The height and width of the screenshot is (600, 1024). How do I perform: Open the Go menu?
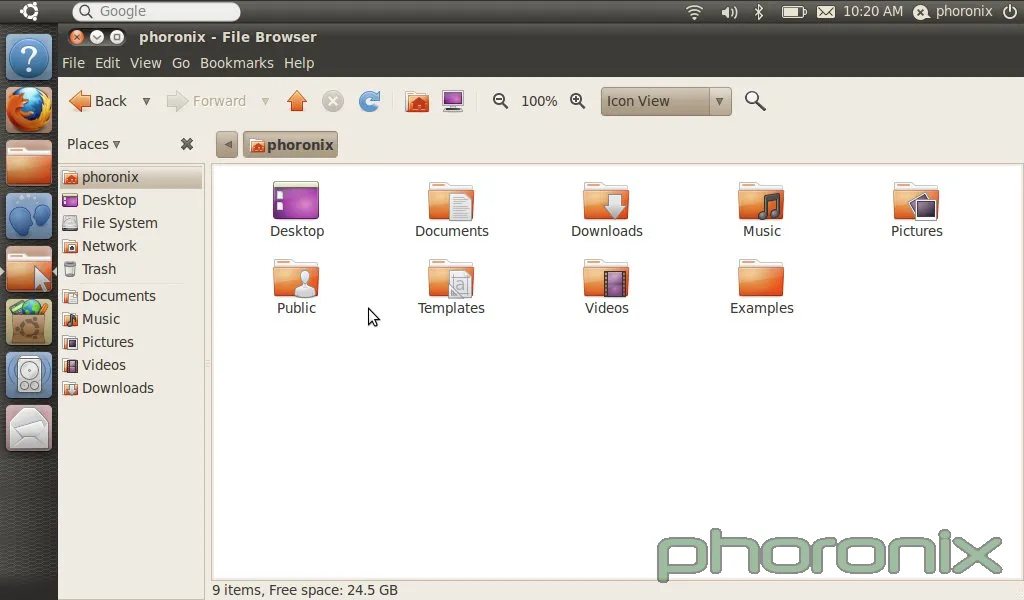pyautogui.click(x=181, y=63)
